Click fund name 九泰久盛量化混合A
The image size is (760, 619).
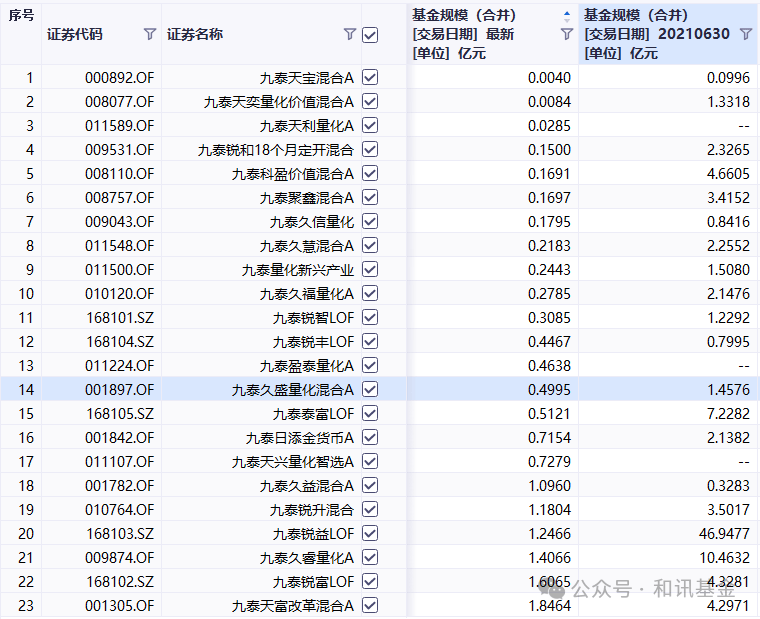(x=293, y=390)
